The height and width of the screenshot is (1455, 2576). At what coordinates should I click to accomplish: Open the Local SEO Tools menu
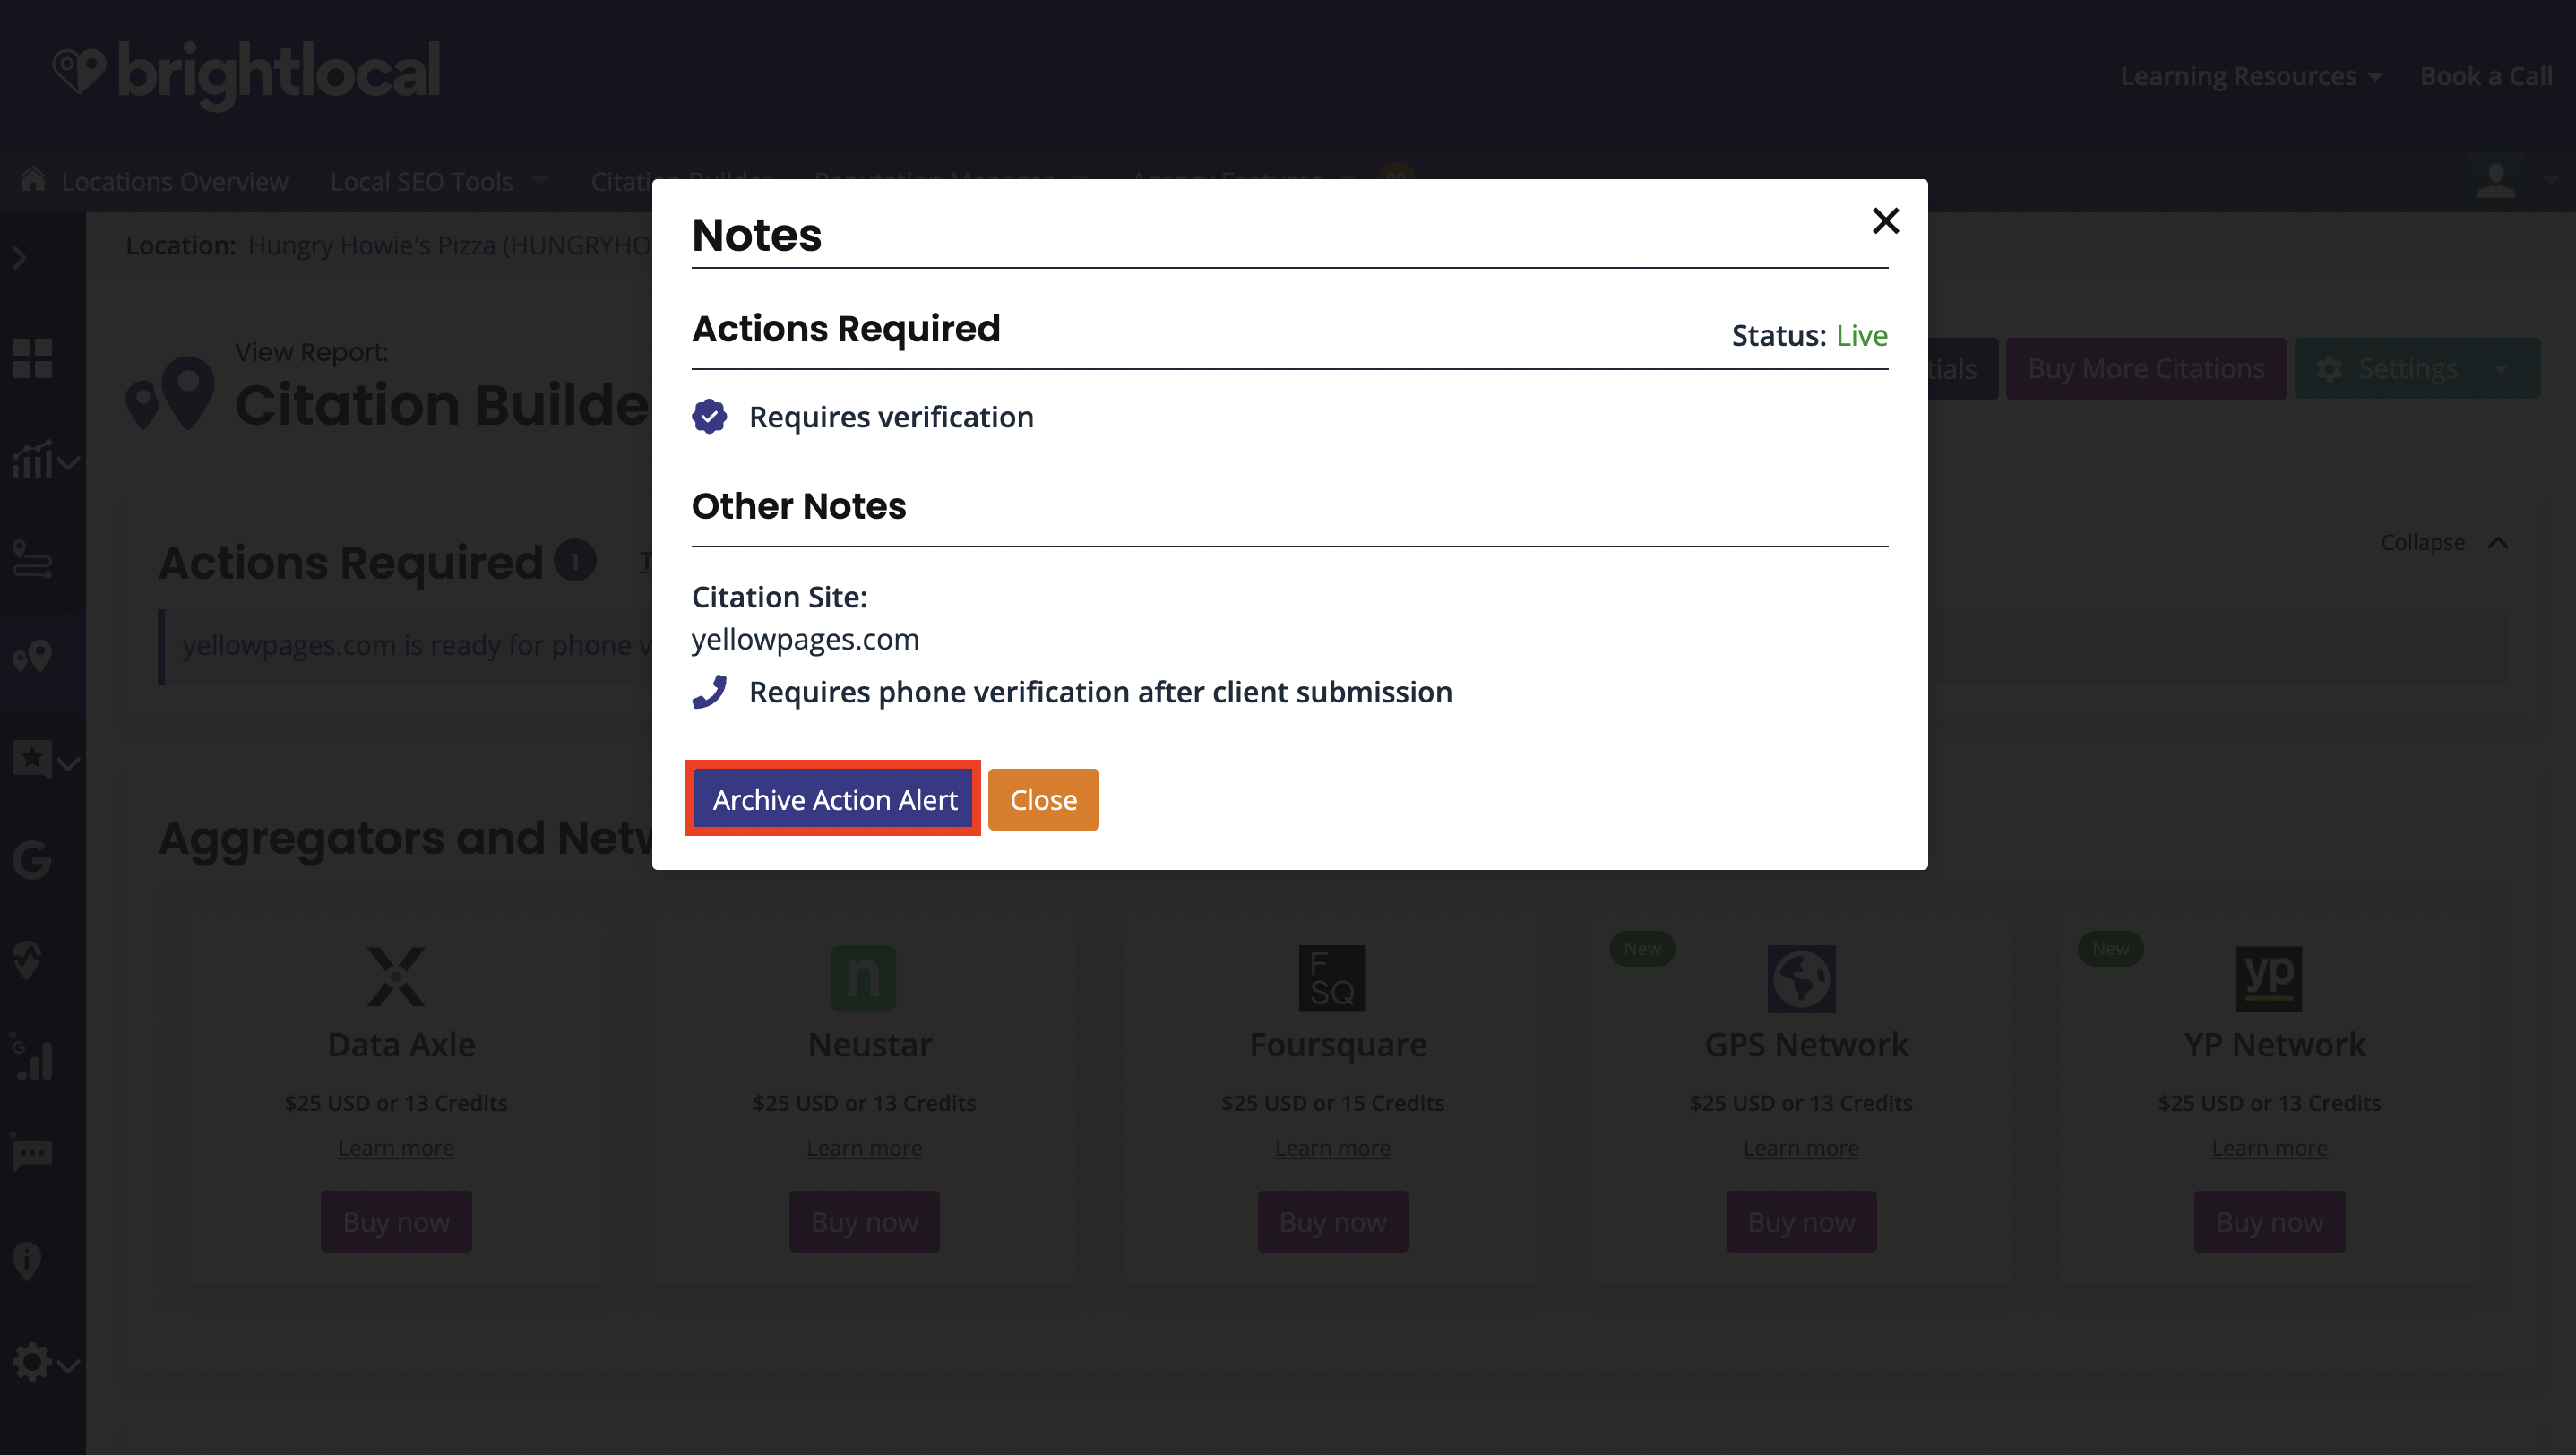tap(437, 181)
